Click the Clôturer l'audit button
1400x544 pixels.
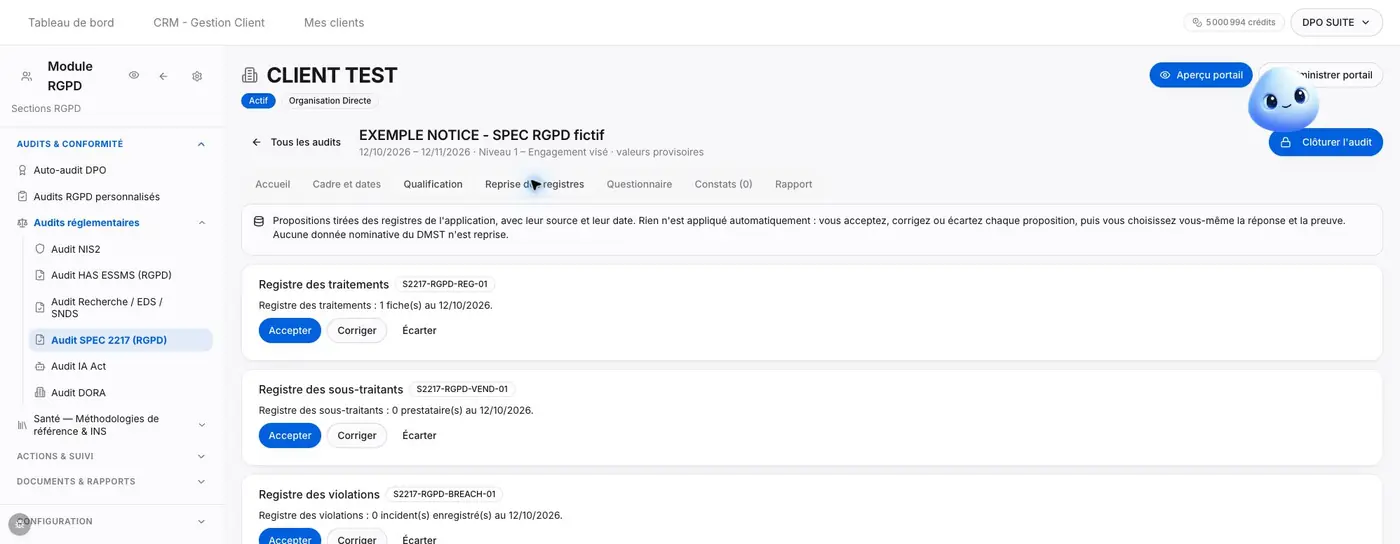1326,142
